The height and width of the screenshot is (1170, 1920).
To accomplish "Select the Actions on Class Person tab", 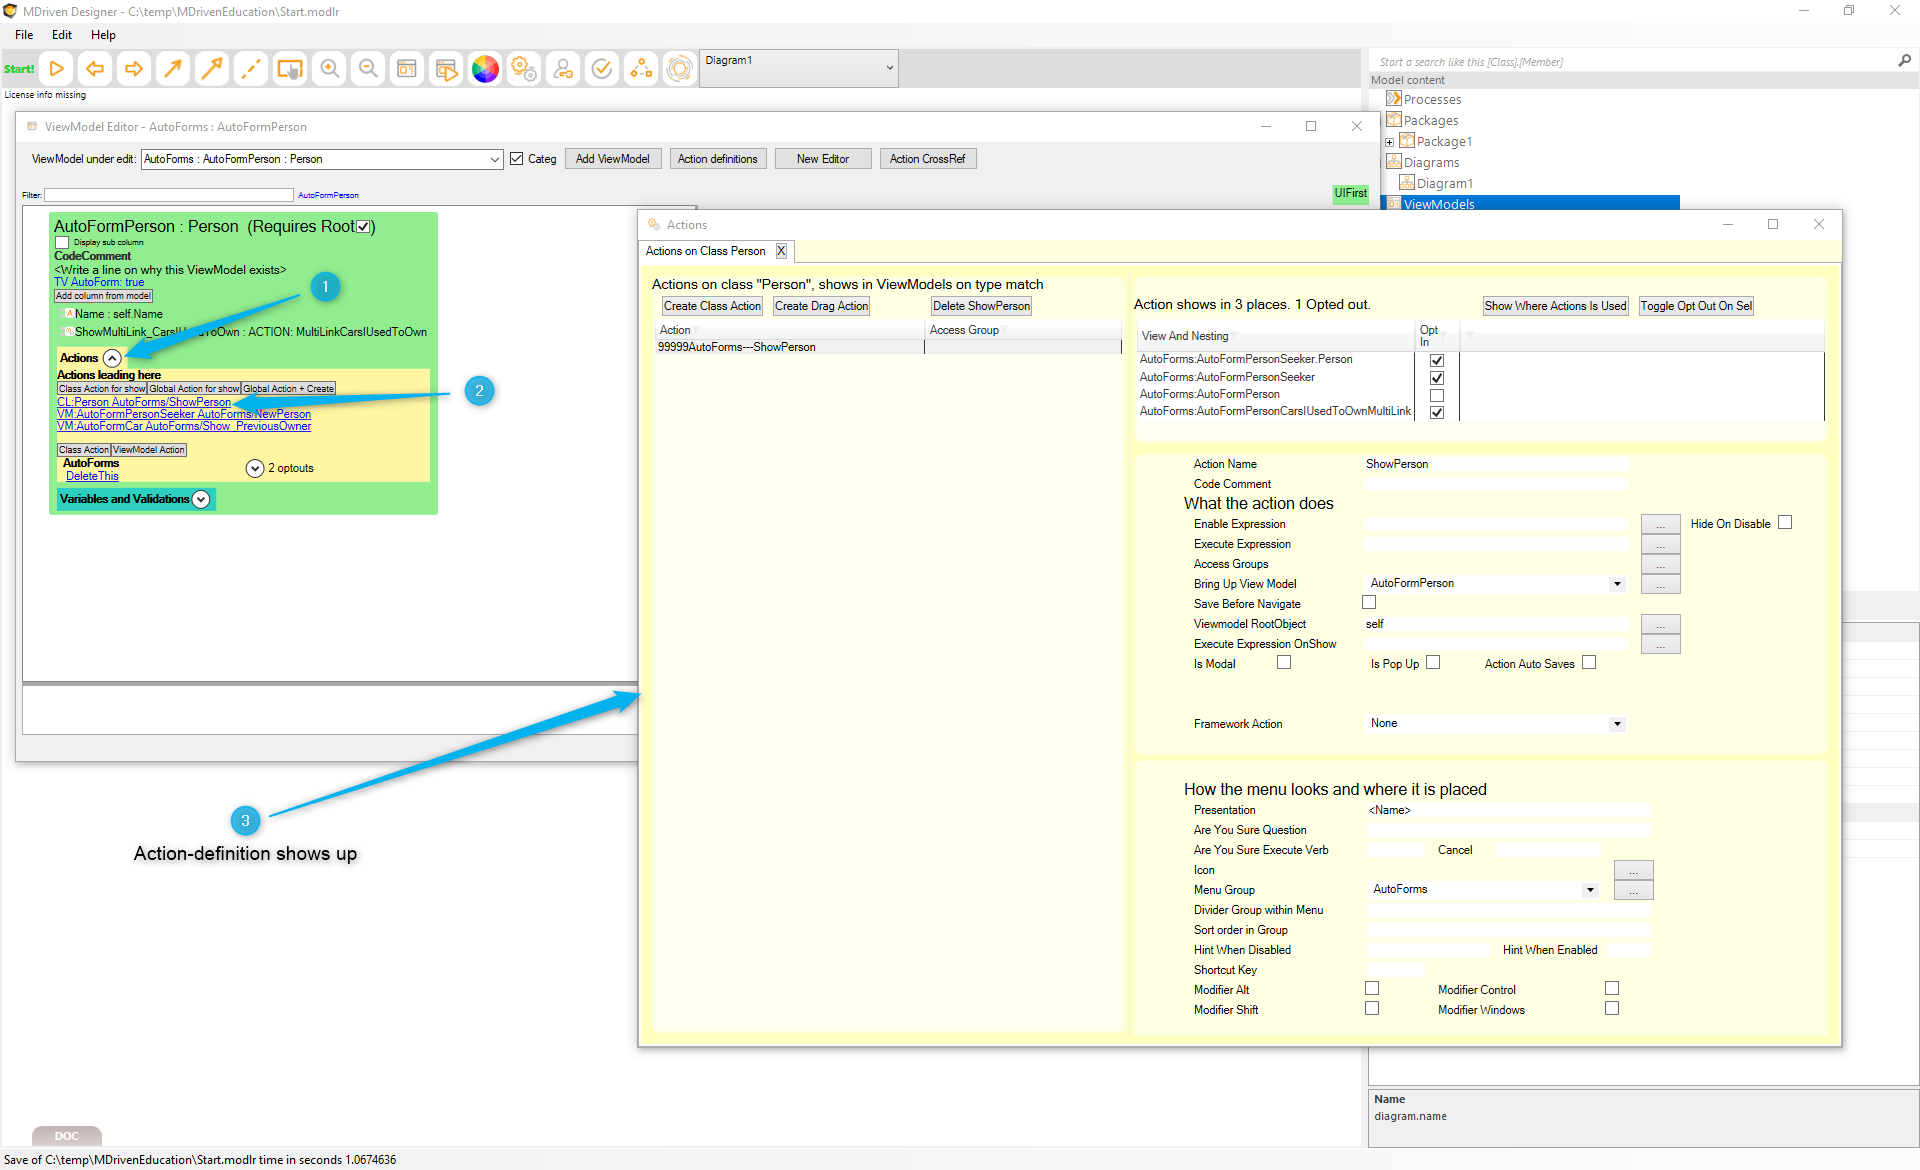I will pyautogui.click(x=706, y=251).
